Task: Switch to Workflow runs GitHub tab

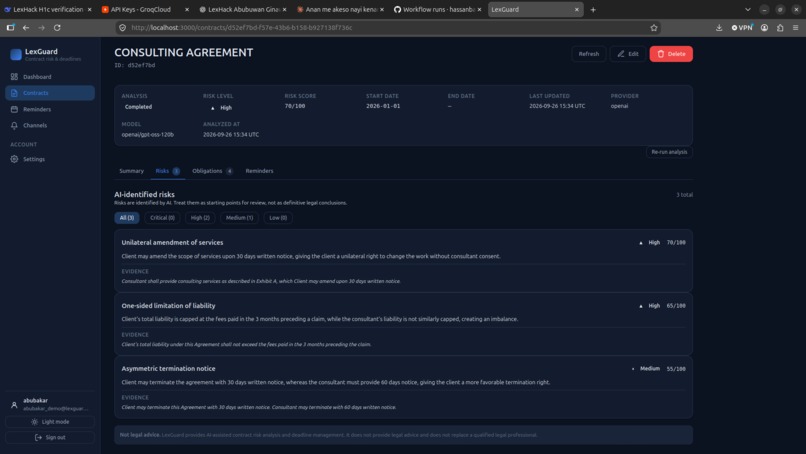Action: coord(438,9)
